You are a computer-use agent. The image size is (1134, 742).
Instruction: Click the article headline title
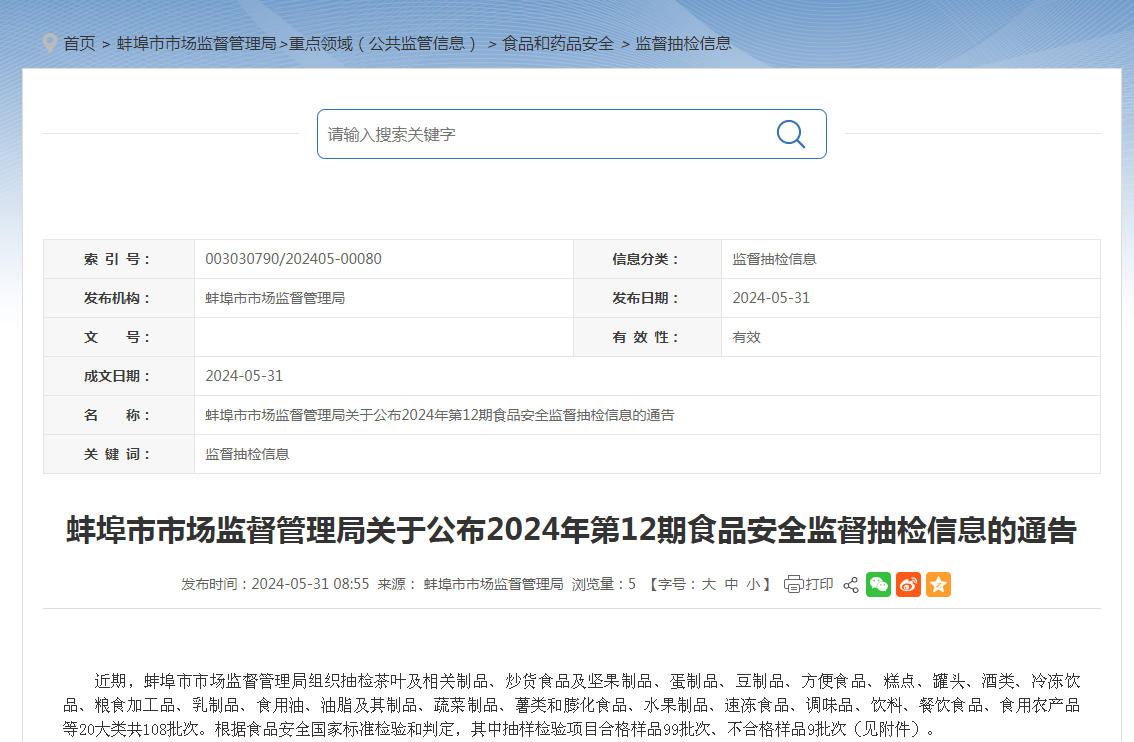[571, 531]
